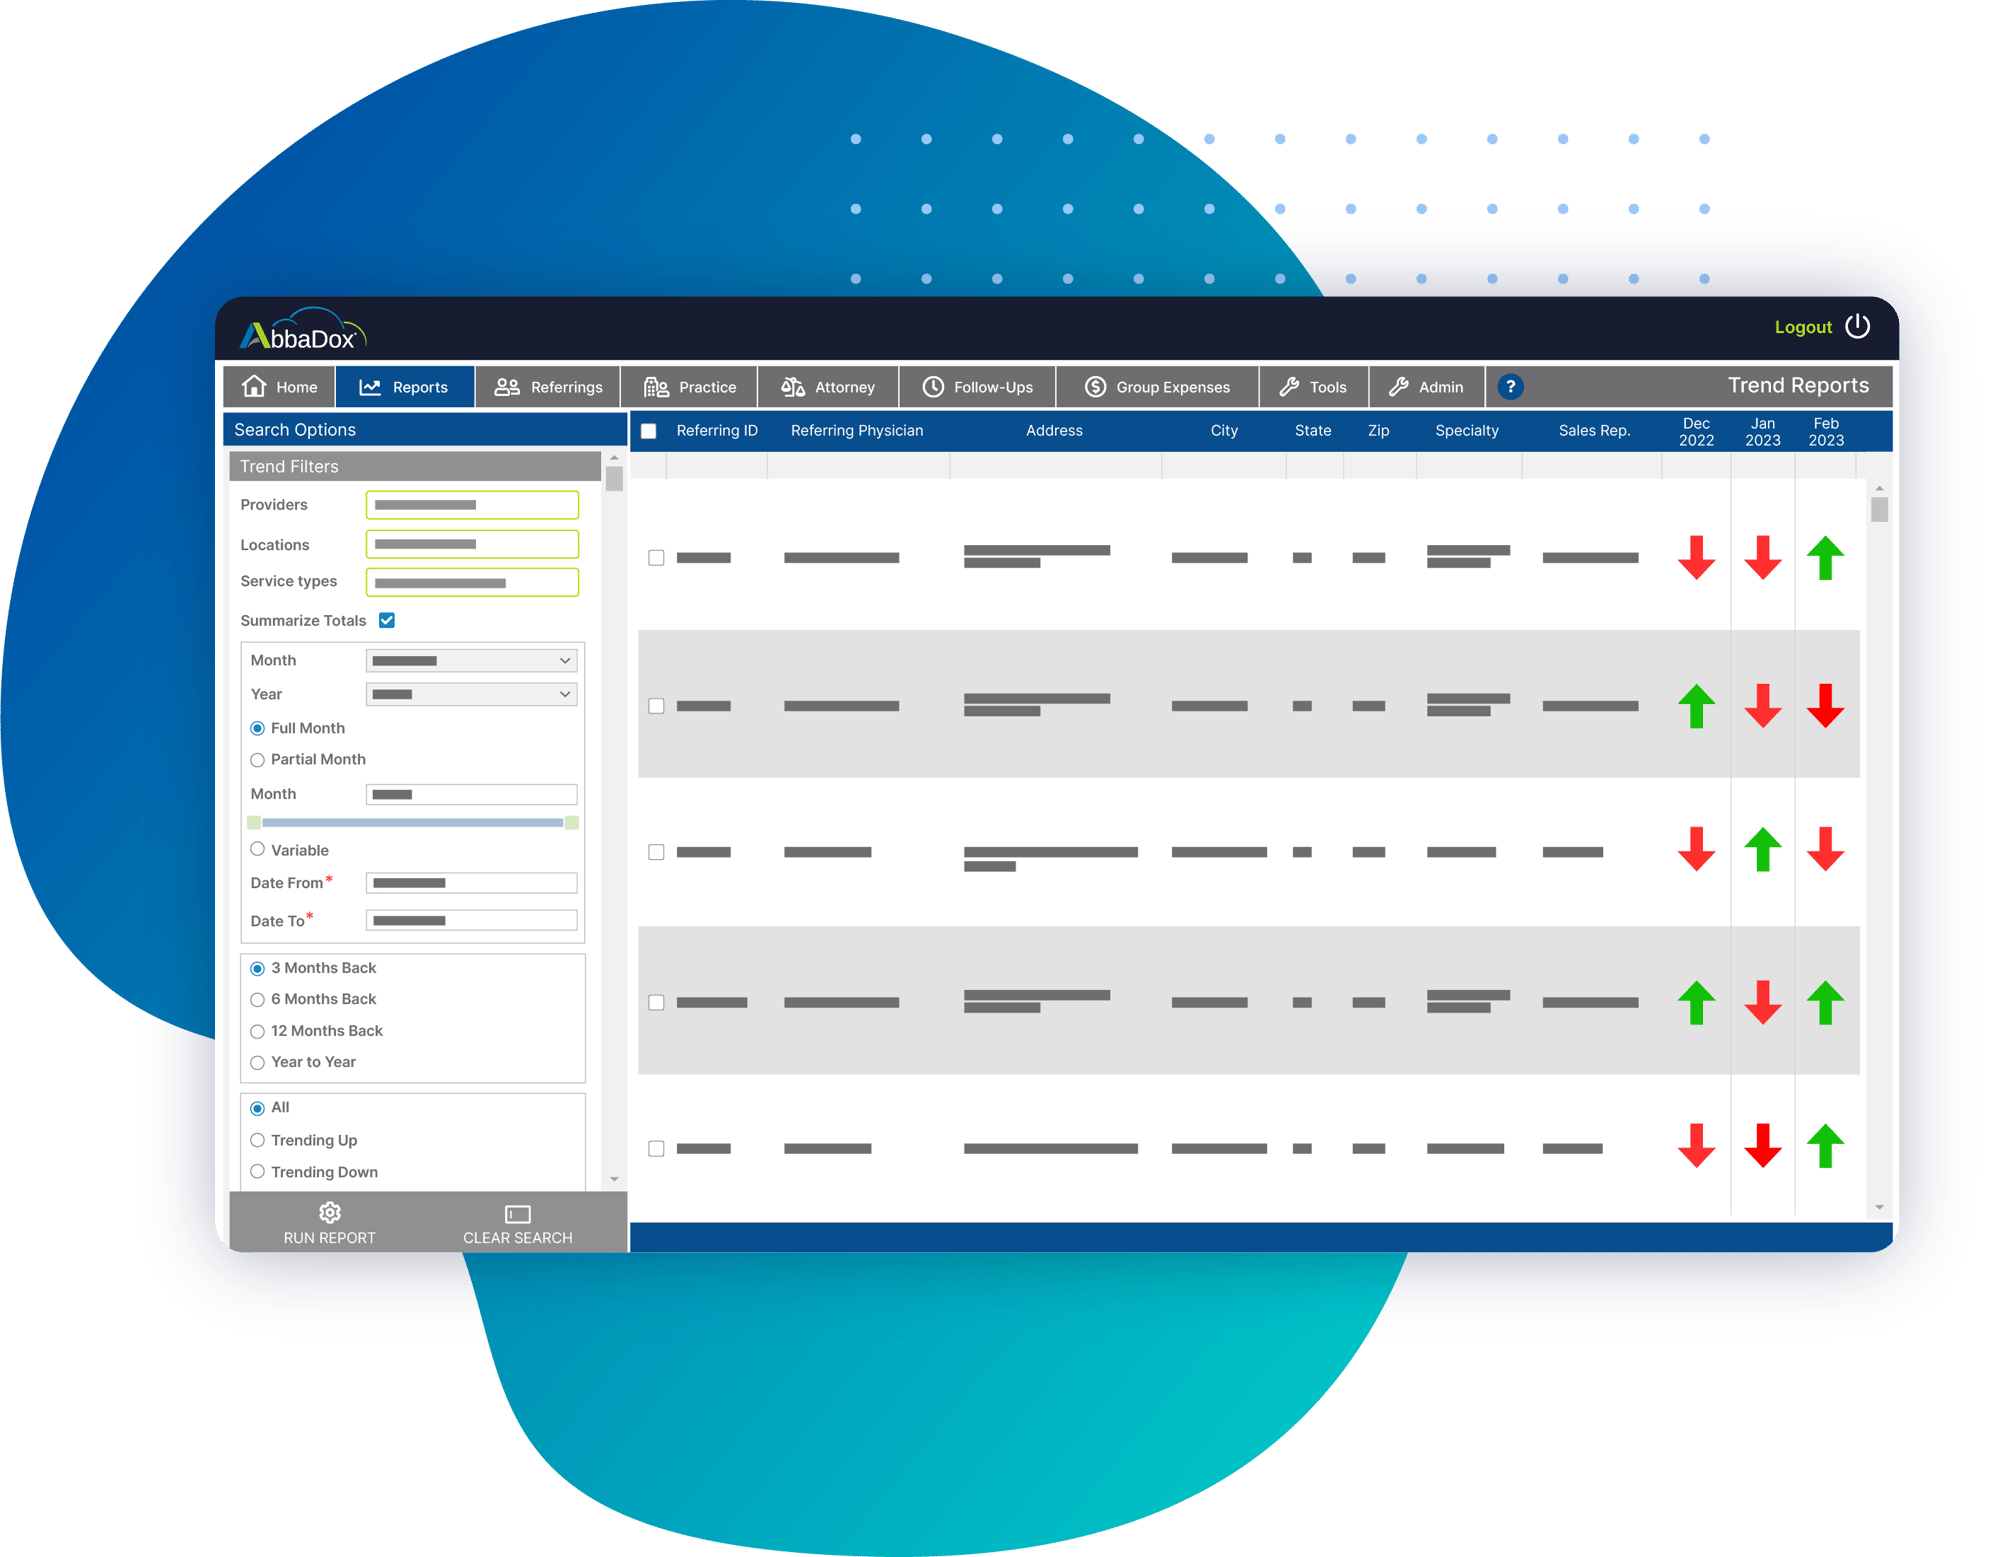The height and width of the screenshot is (1557, 2000).
Task: Click the Admin wrench icon
Action: 1398,387
